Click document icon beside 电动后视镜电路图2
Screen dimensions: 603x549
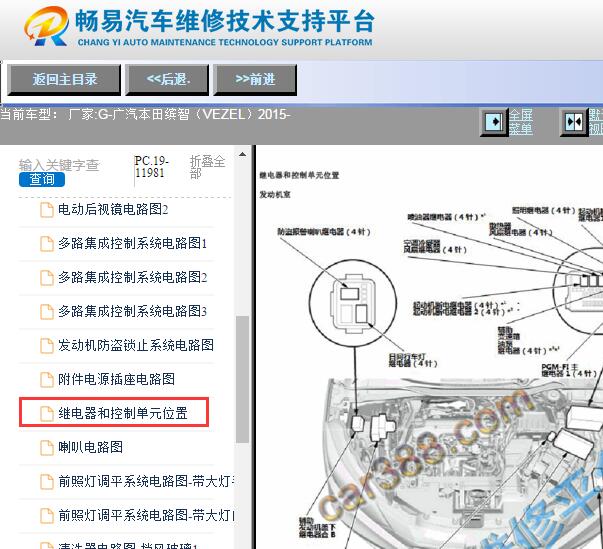coord(47,210)
